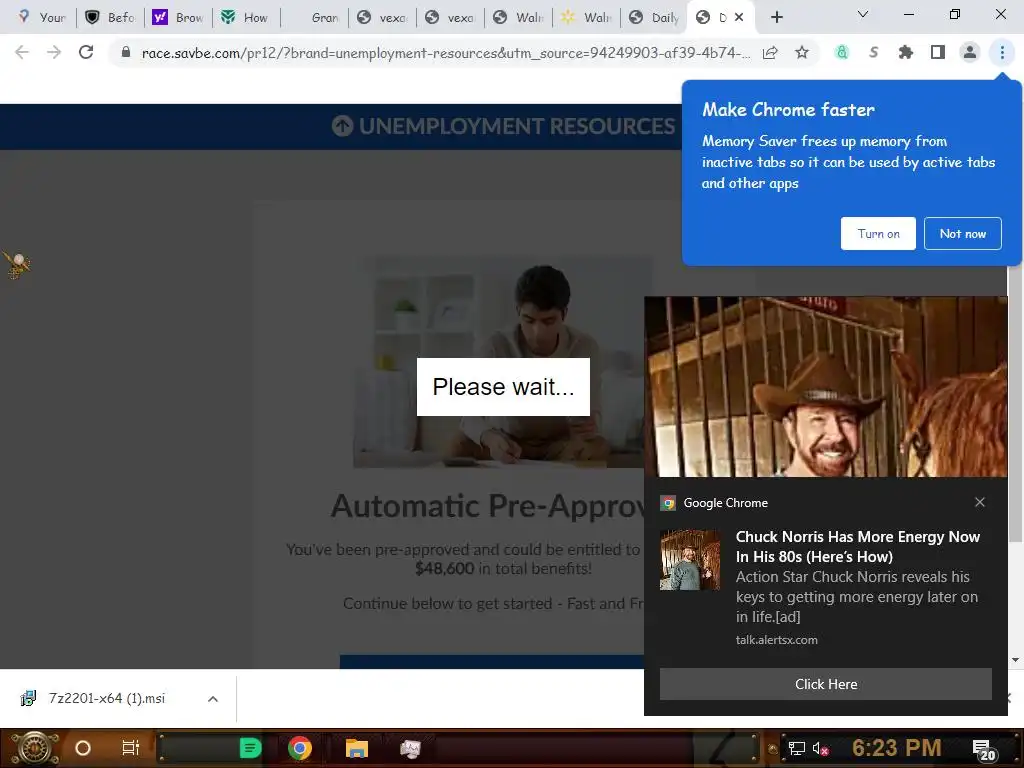Open the monitor app icon on taskbar

pyautogui.click(x=411, y=748)
